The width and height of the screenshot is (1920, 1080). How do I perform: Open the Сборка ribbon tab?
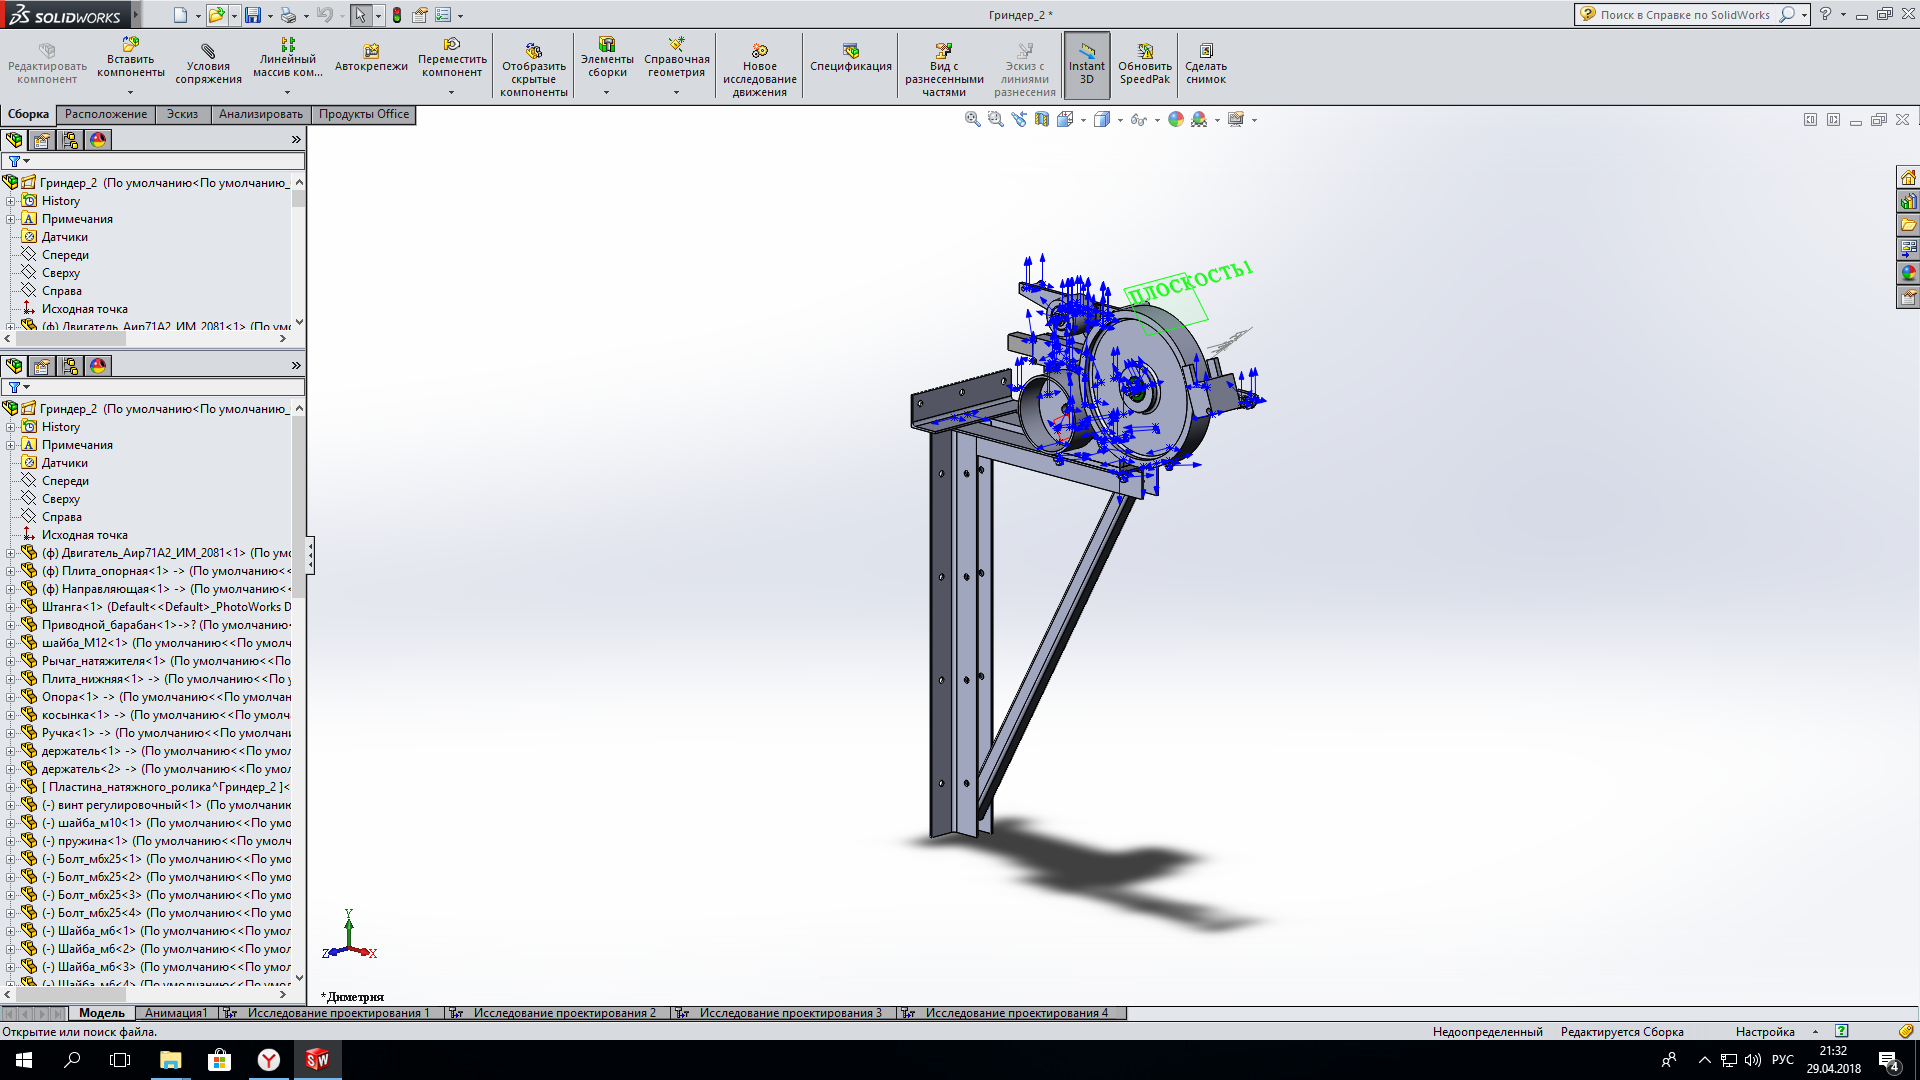(x=26, y=113)
